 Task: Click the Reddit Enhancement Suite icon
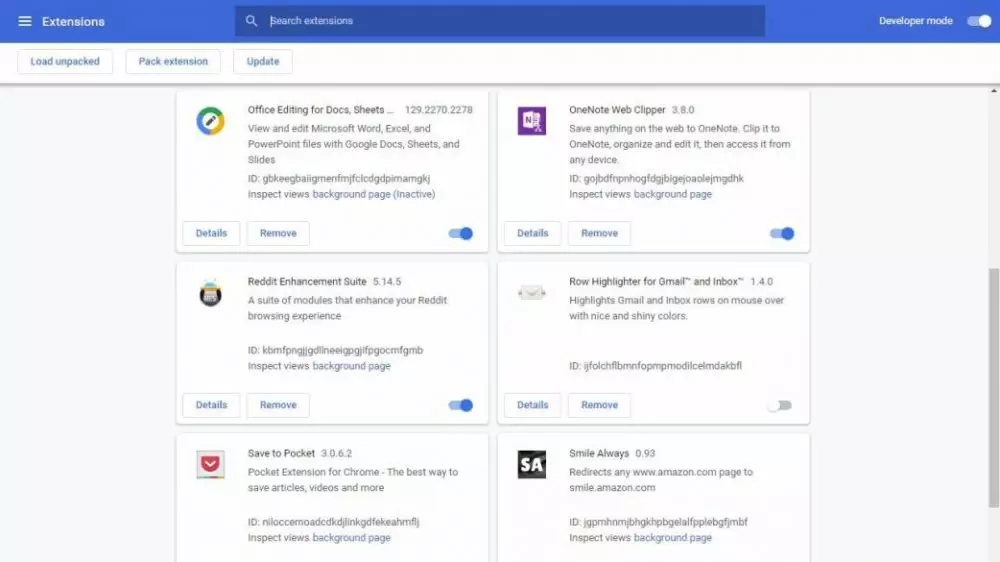[210, 293]
